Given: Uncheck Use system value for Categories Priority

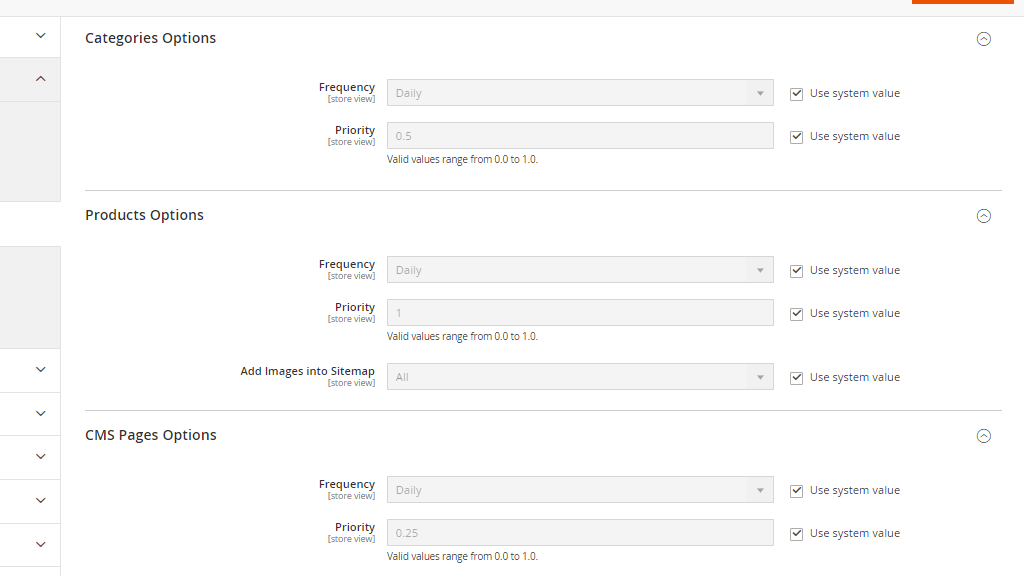Looking at the screenshot, I should tap(796, 136).
